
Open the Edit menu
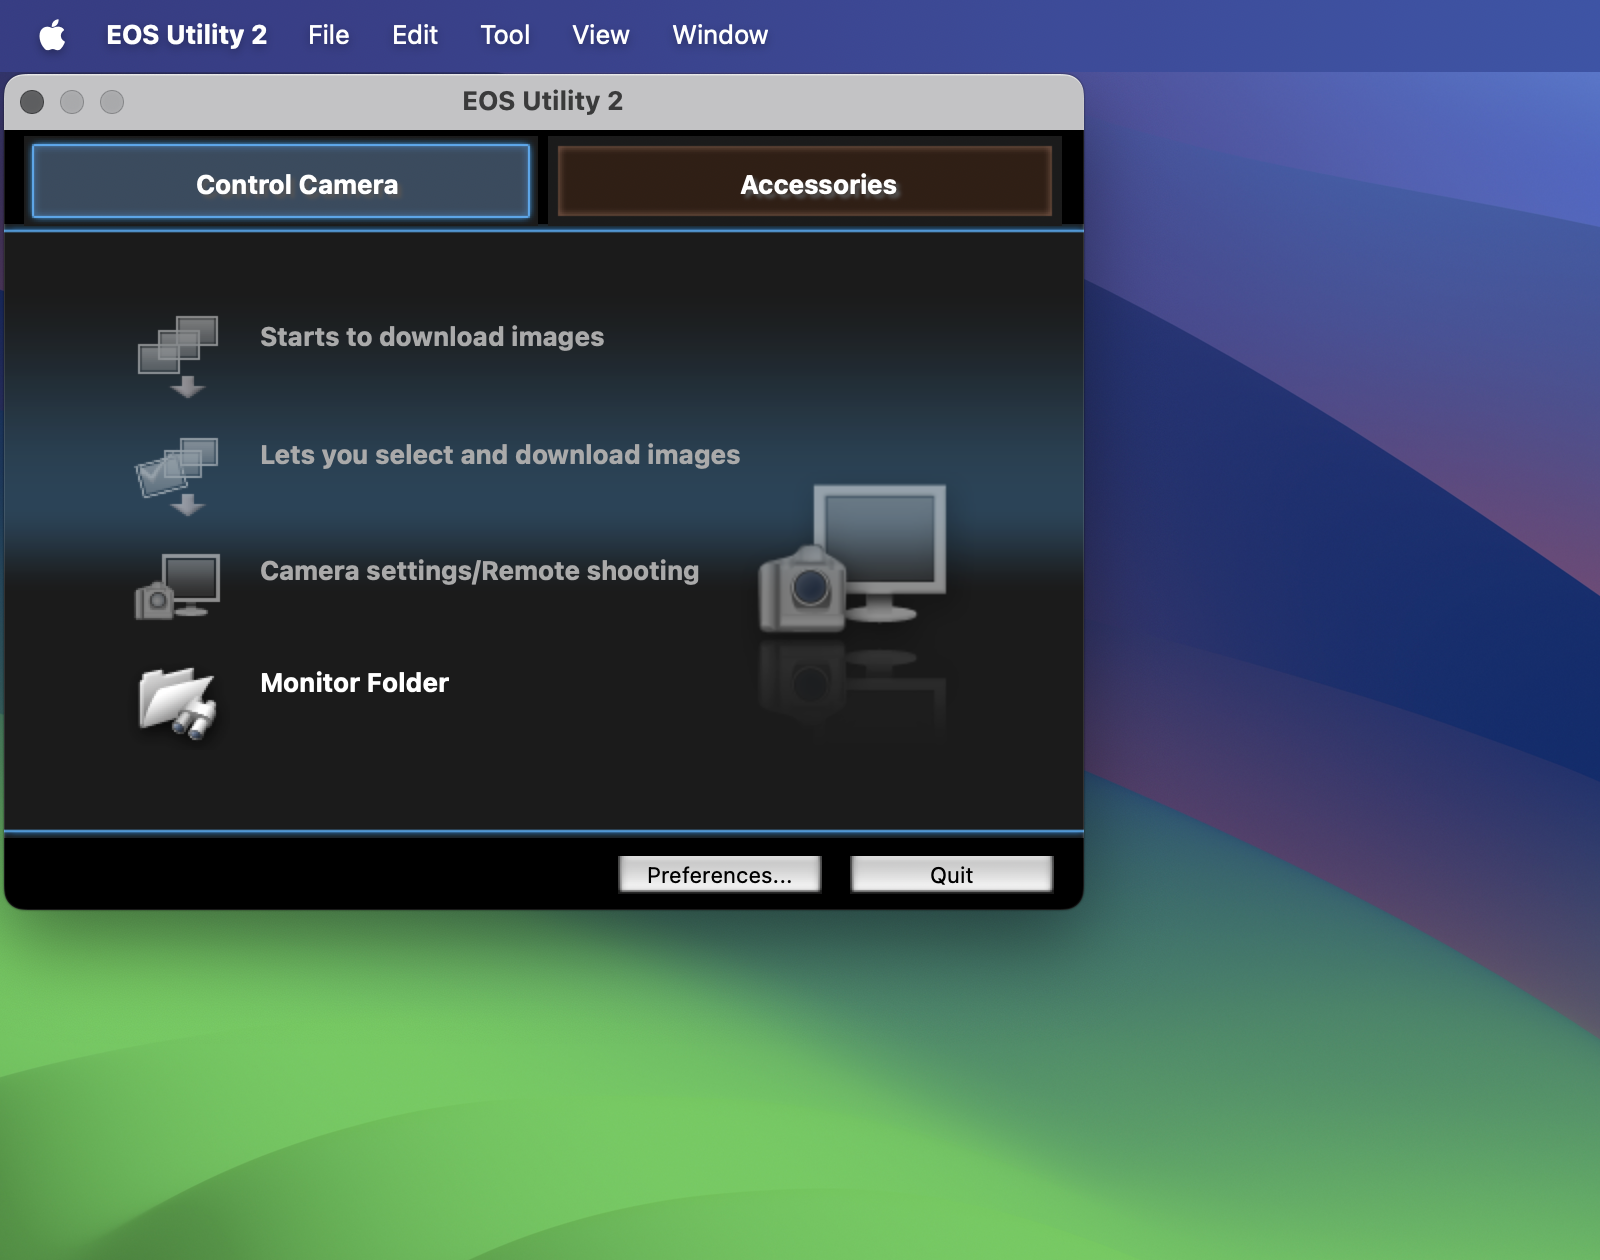414,35
